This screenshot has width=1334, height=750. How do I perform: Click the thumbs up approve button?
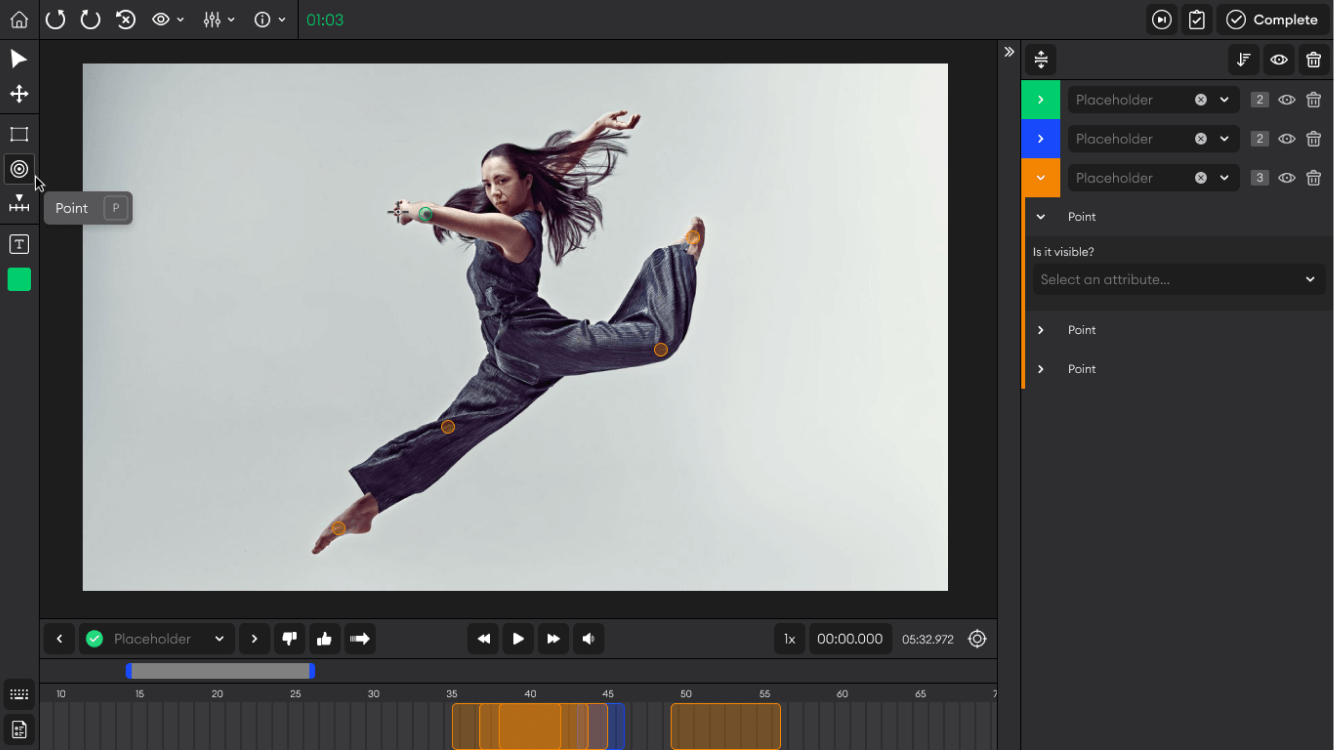(324, 639)
